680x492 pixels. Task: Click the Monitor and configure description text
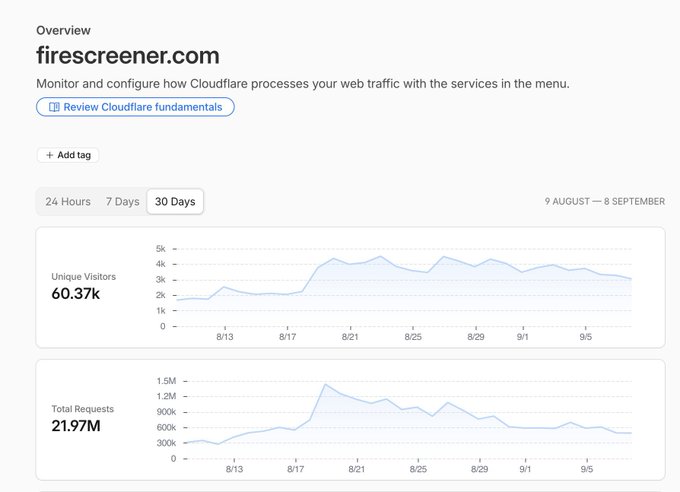(303, 83)
